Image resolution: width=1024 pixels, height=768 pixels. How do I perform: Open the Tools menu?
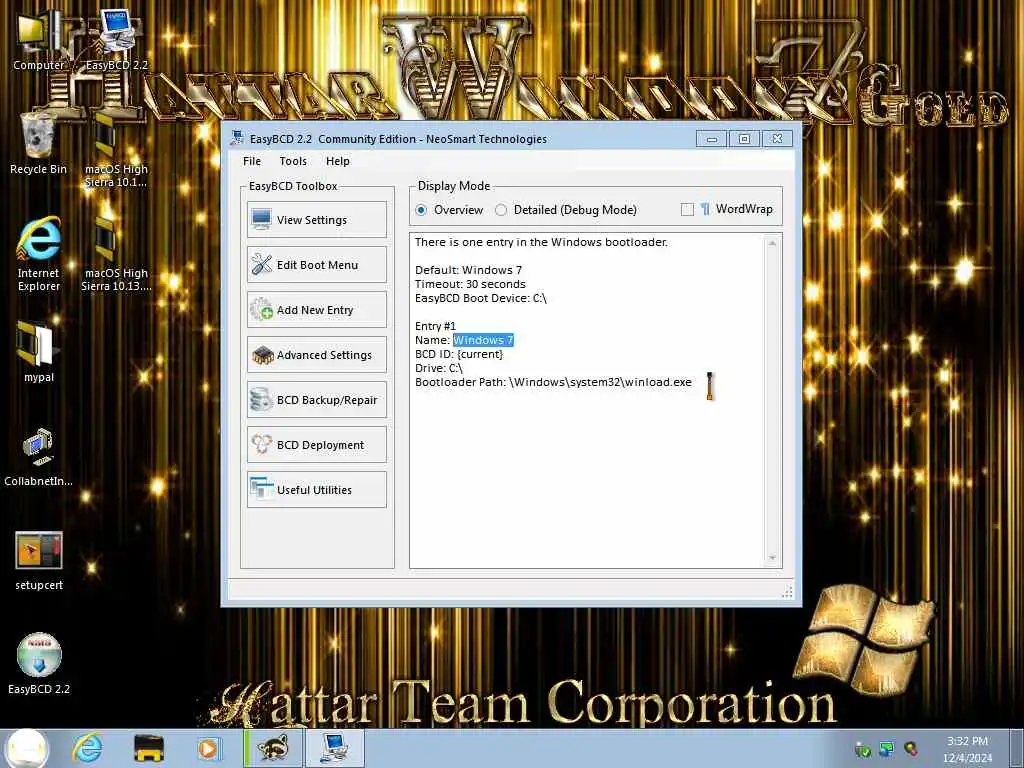tap(293, 161)
